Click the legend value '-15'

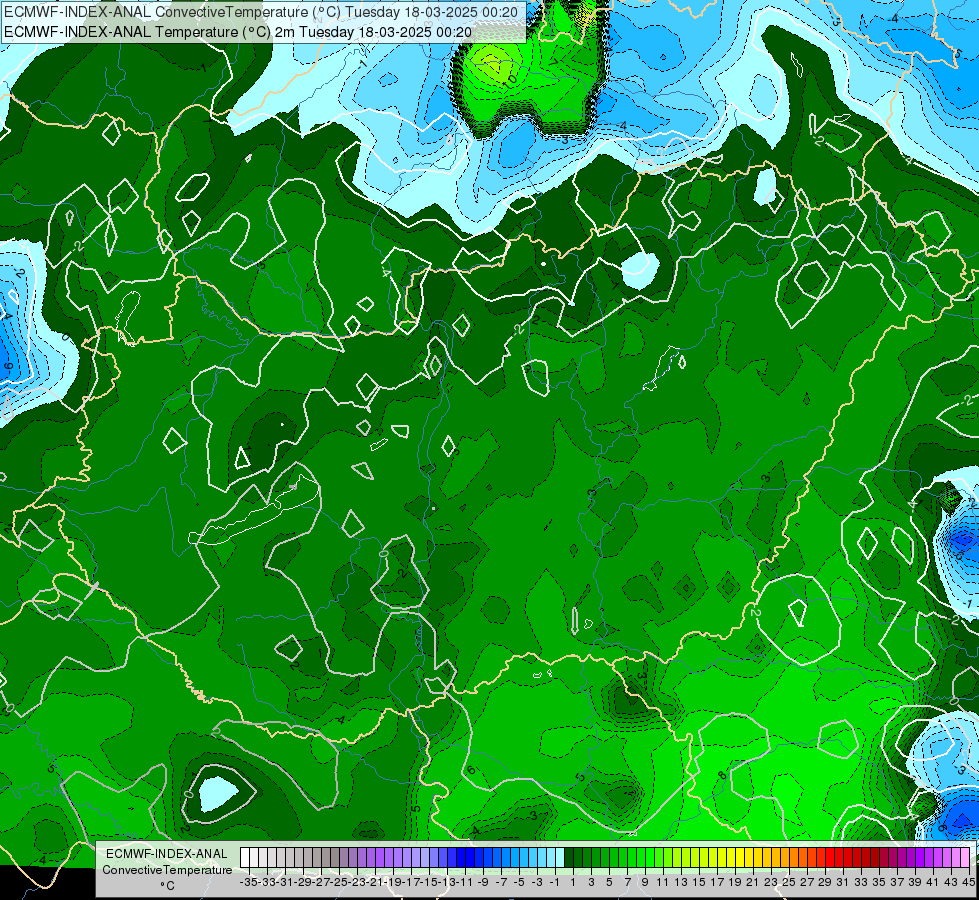(x=430, y=882)
